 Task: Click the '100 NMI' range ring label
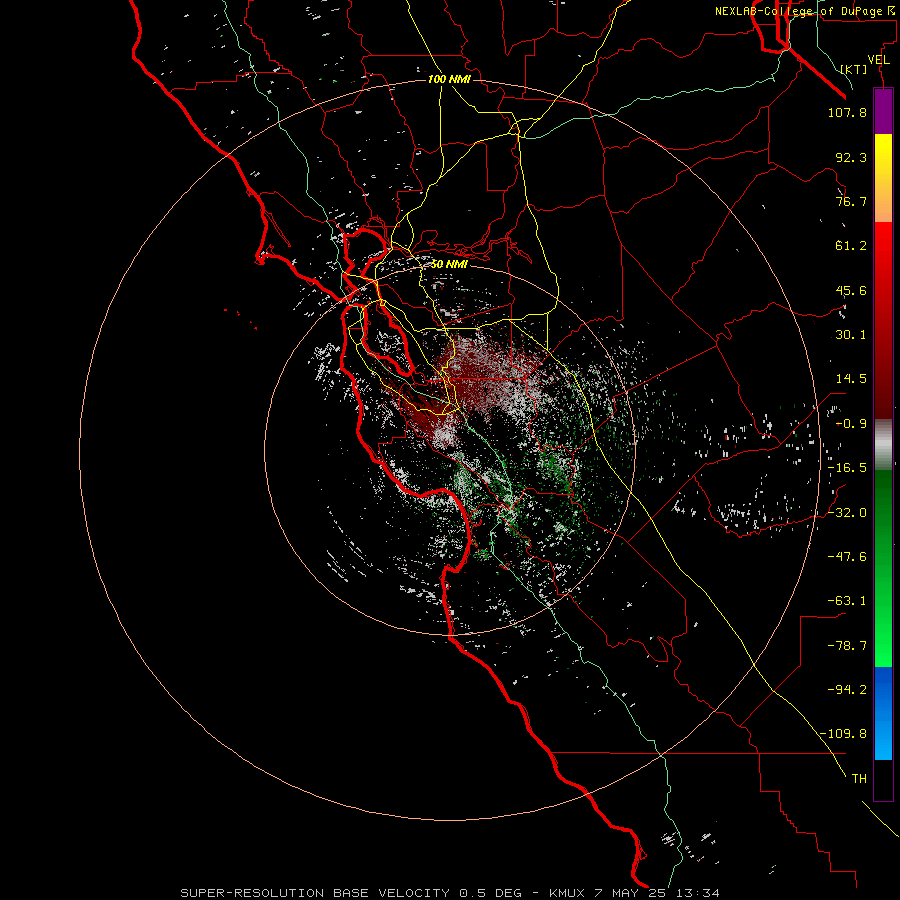pos(449,79)
